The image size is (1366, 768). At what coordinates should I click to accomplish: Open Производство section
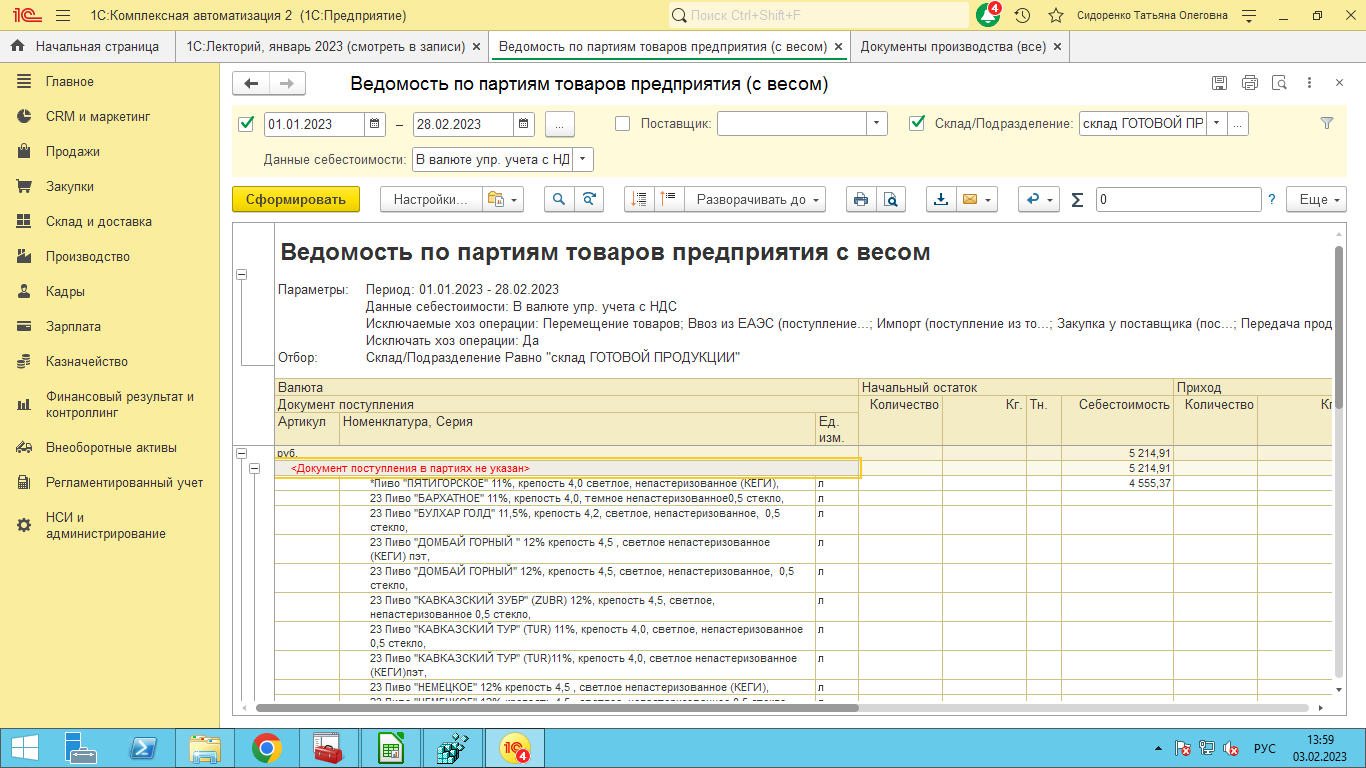[88, 257]
